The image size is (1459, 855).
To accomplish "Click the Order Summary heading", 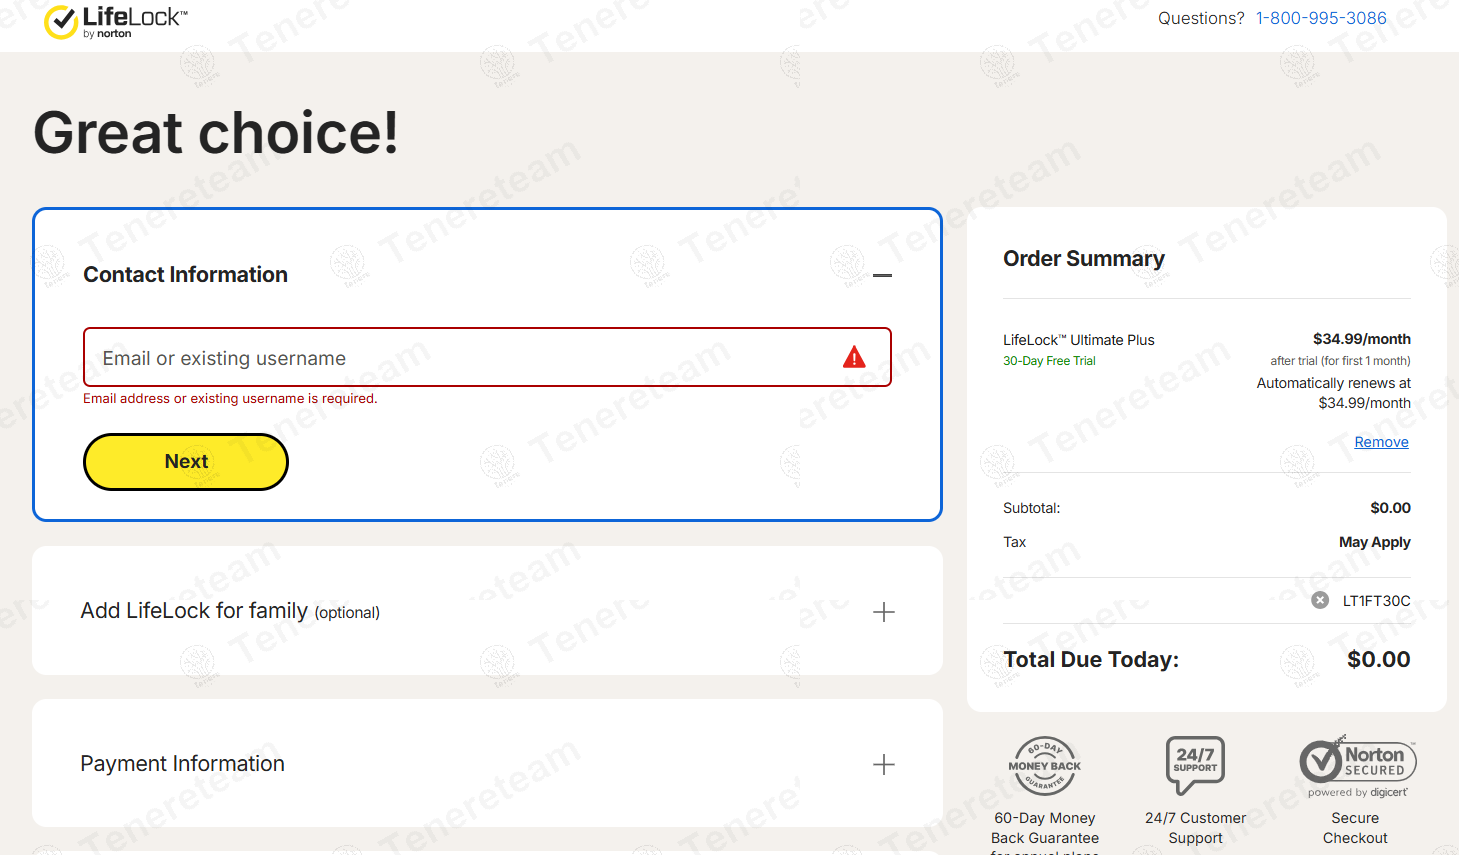I will click(x=1084, y=259).
